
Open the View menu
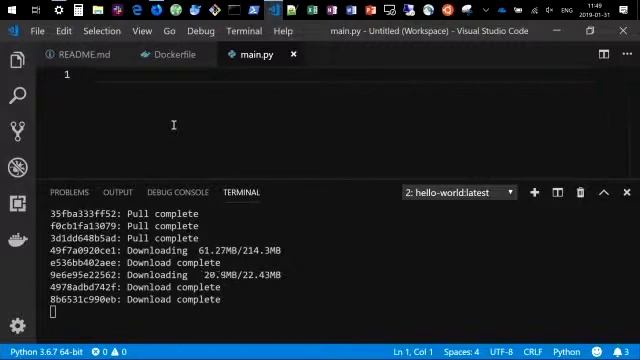pyautogui.click(x=142, y=31)
